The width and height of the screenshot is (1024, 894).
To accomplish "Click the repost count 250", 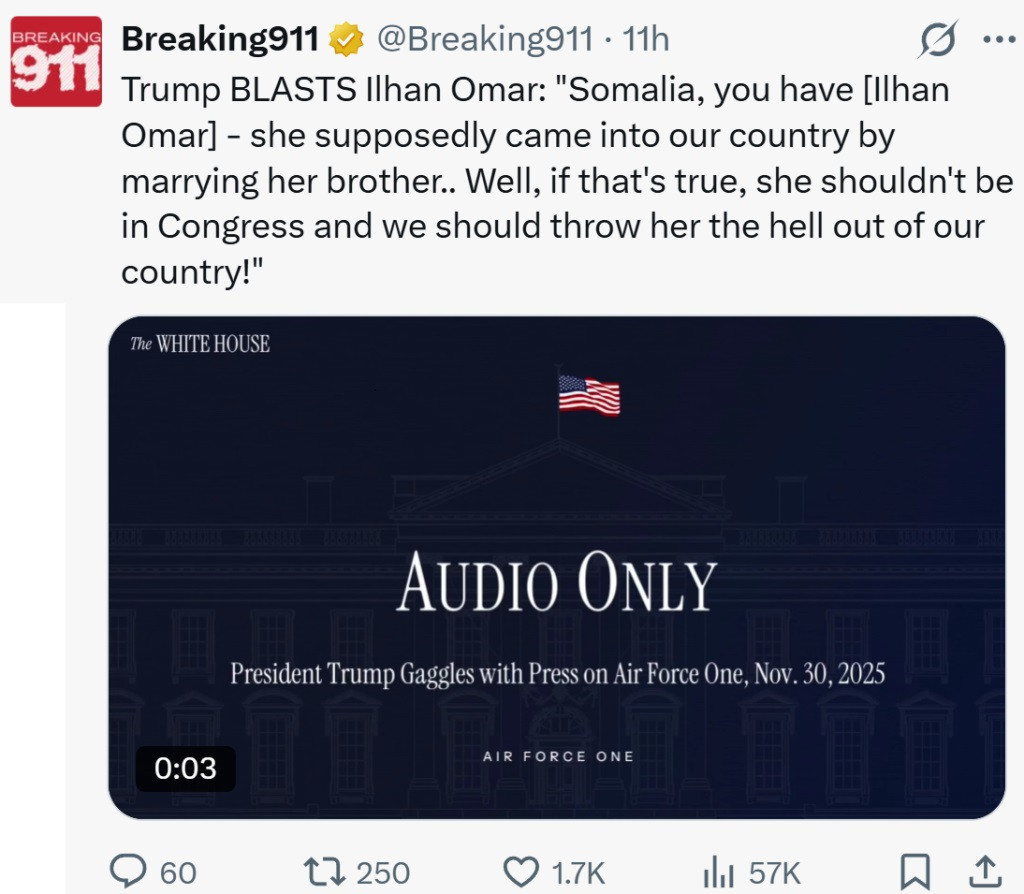I will (384, 872).
